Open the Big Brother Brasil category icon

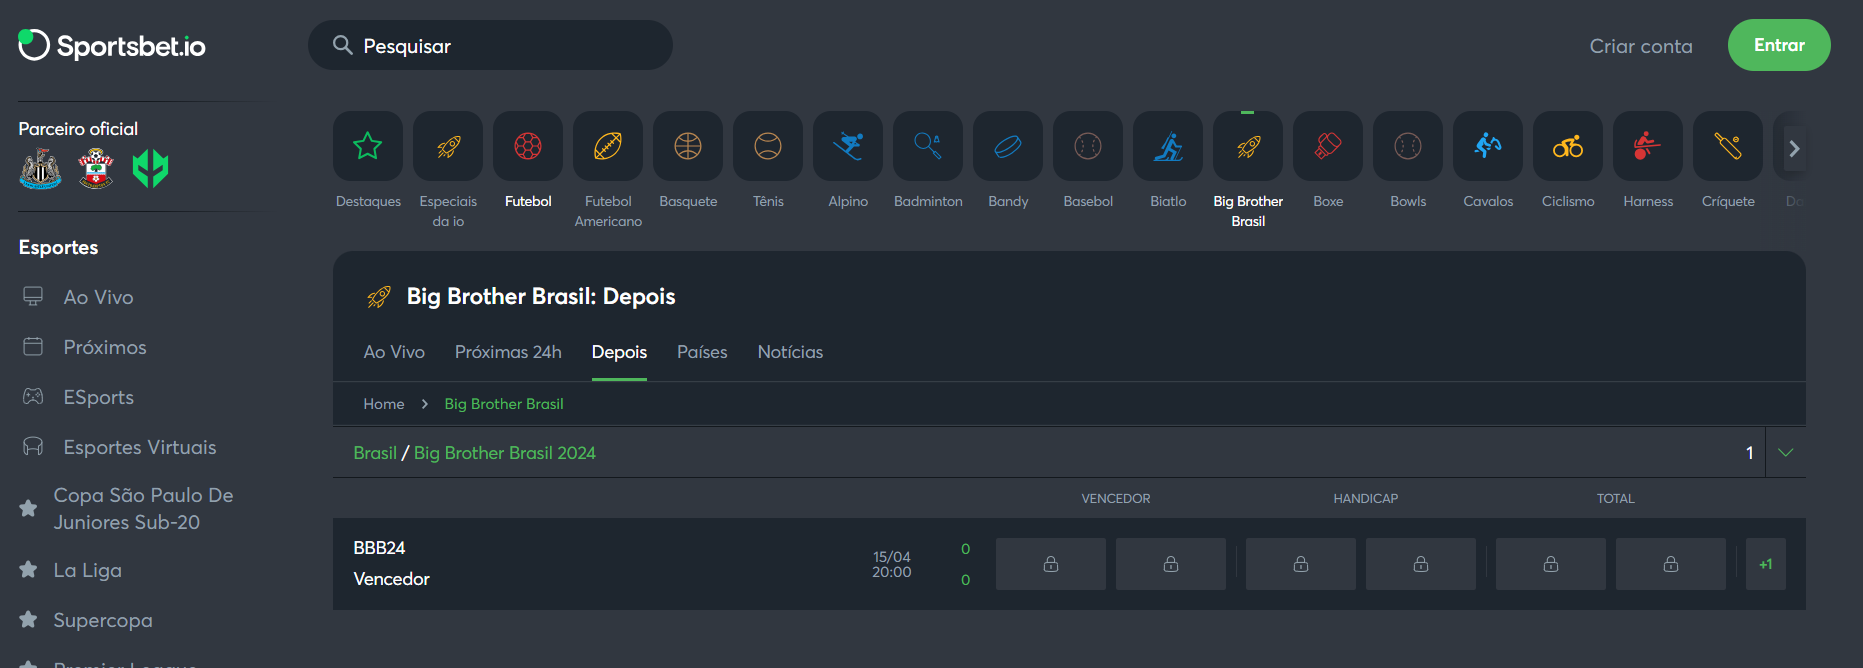tap(1248, 146)
